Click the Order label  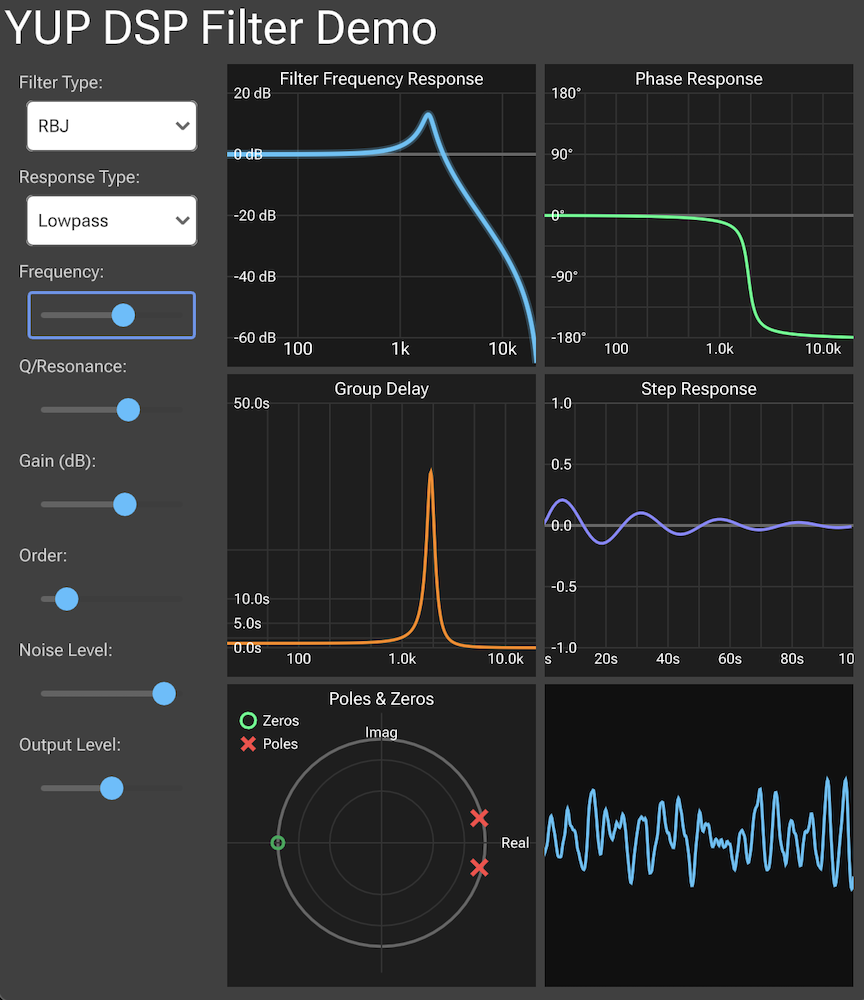point(43,555)
